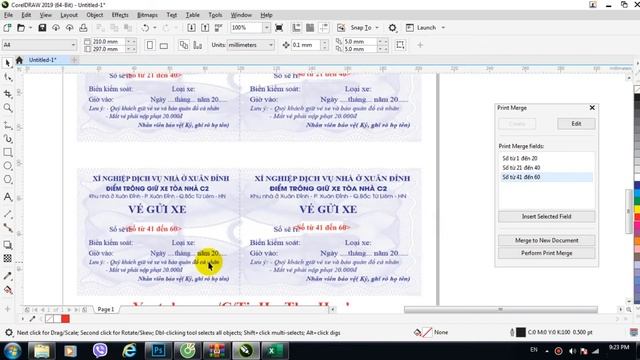
Task: Save the document with floppy icon
Action: coord(42,28)
